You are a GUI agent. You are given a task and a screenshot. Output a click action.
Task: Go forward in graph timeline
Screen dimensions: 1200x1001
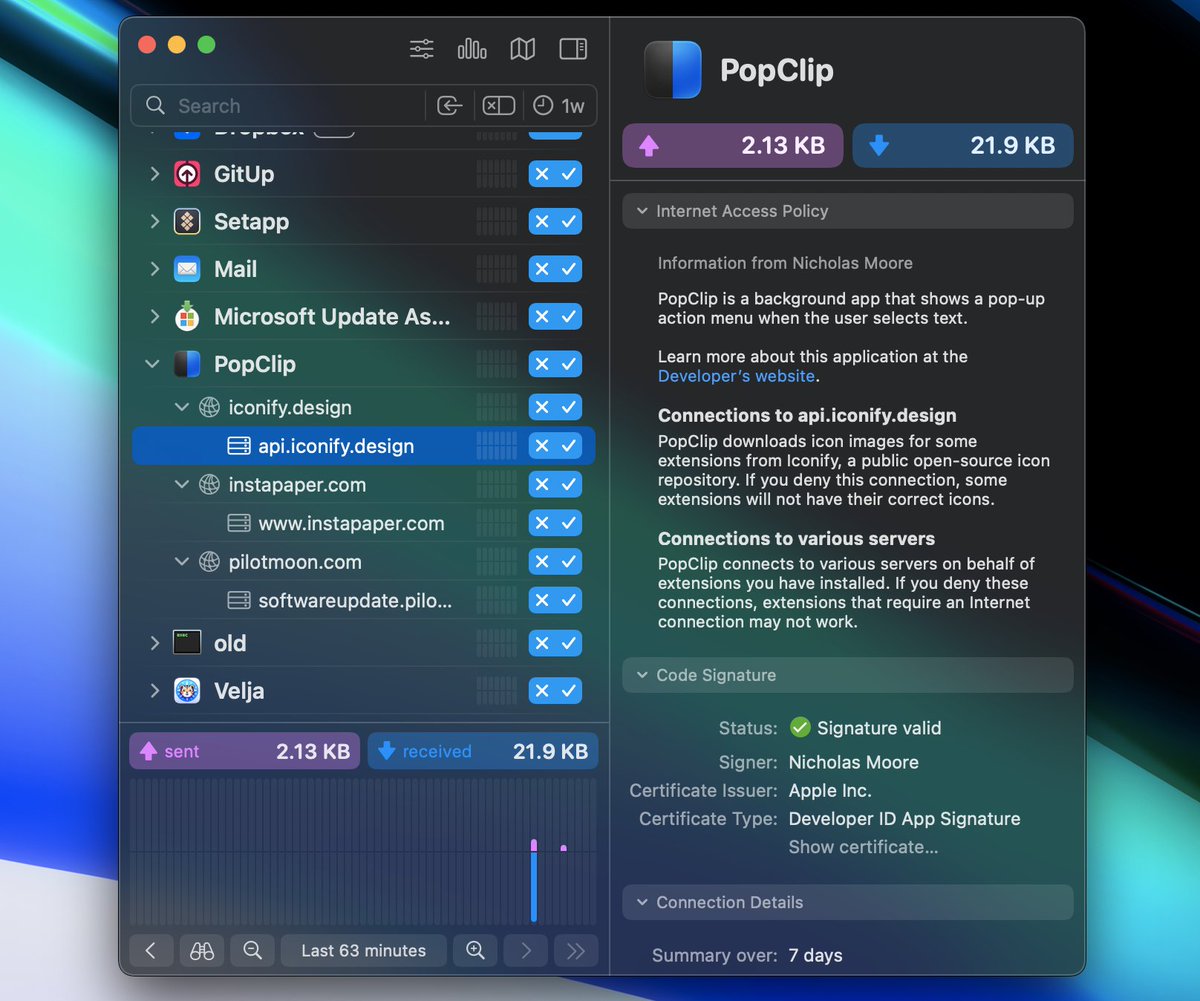(526, 951)
